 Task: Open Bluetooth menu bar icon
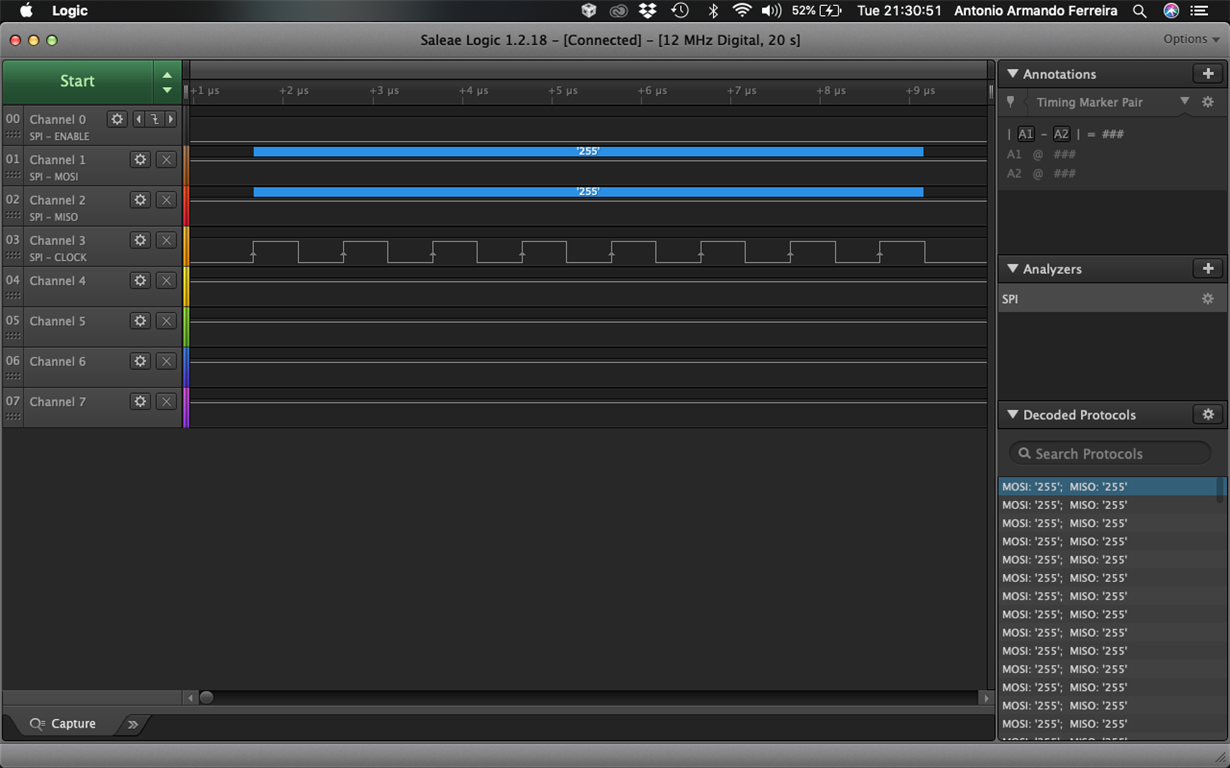713,11
